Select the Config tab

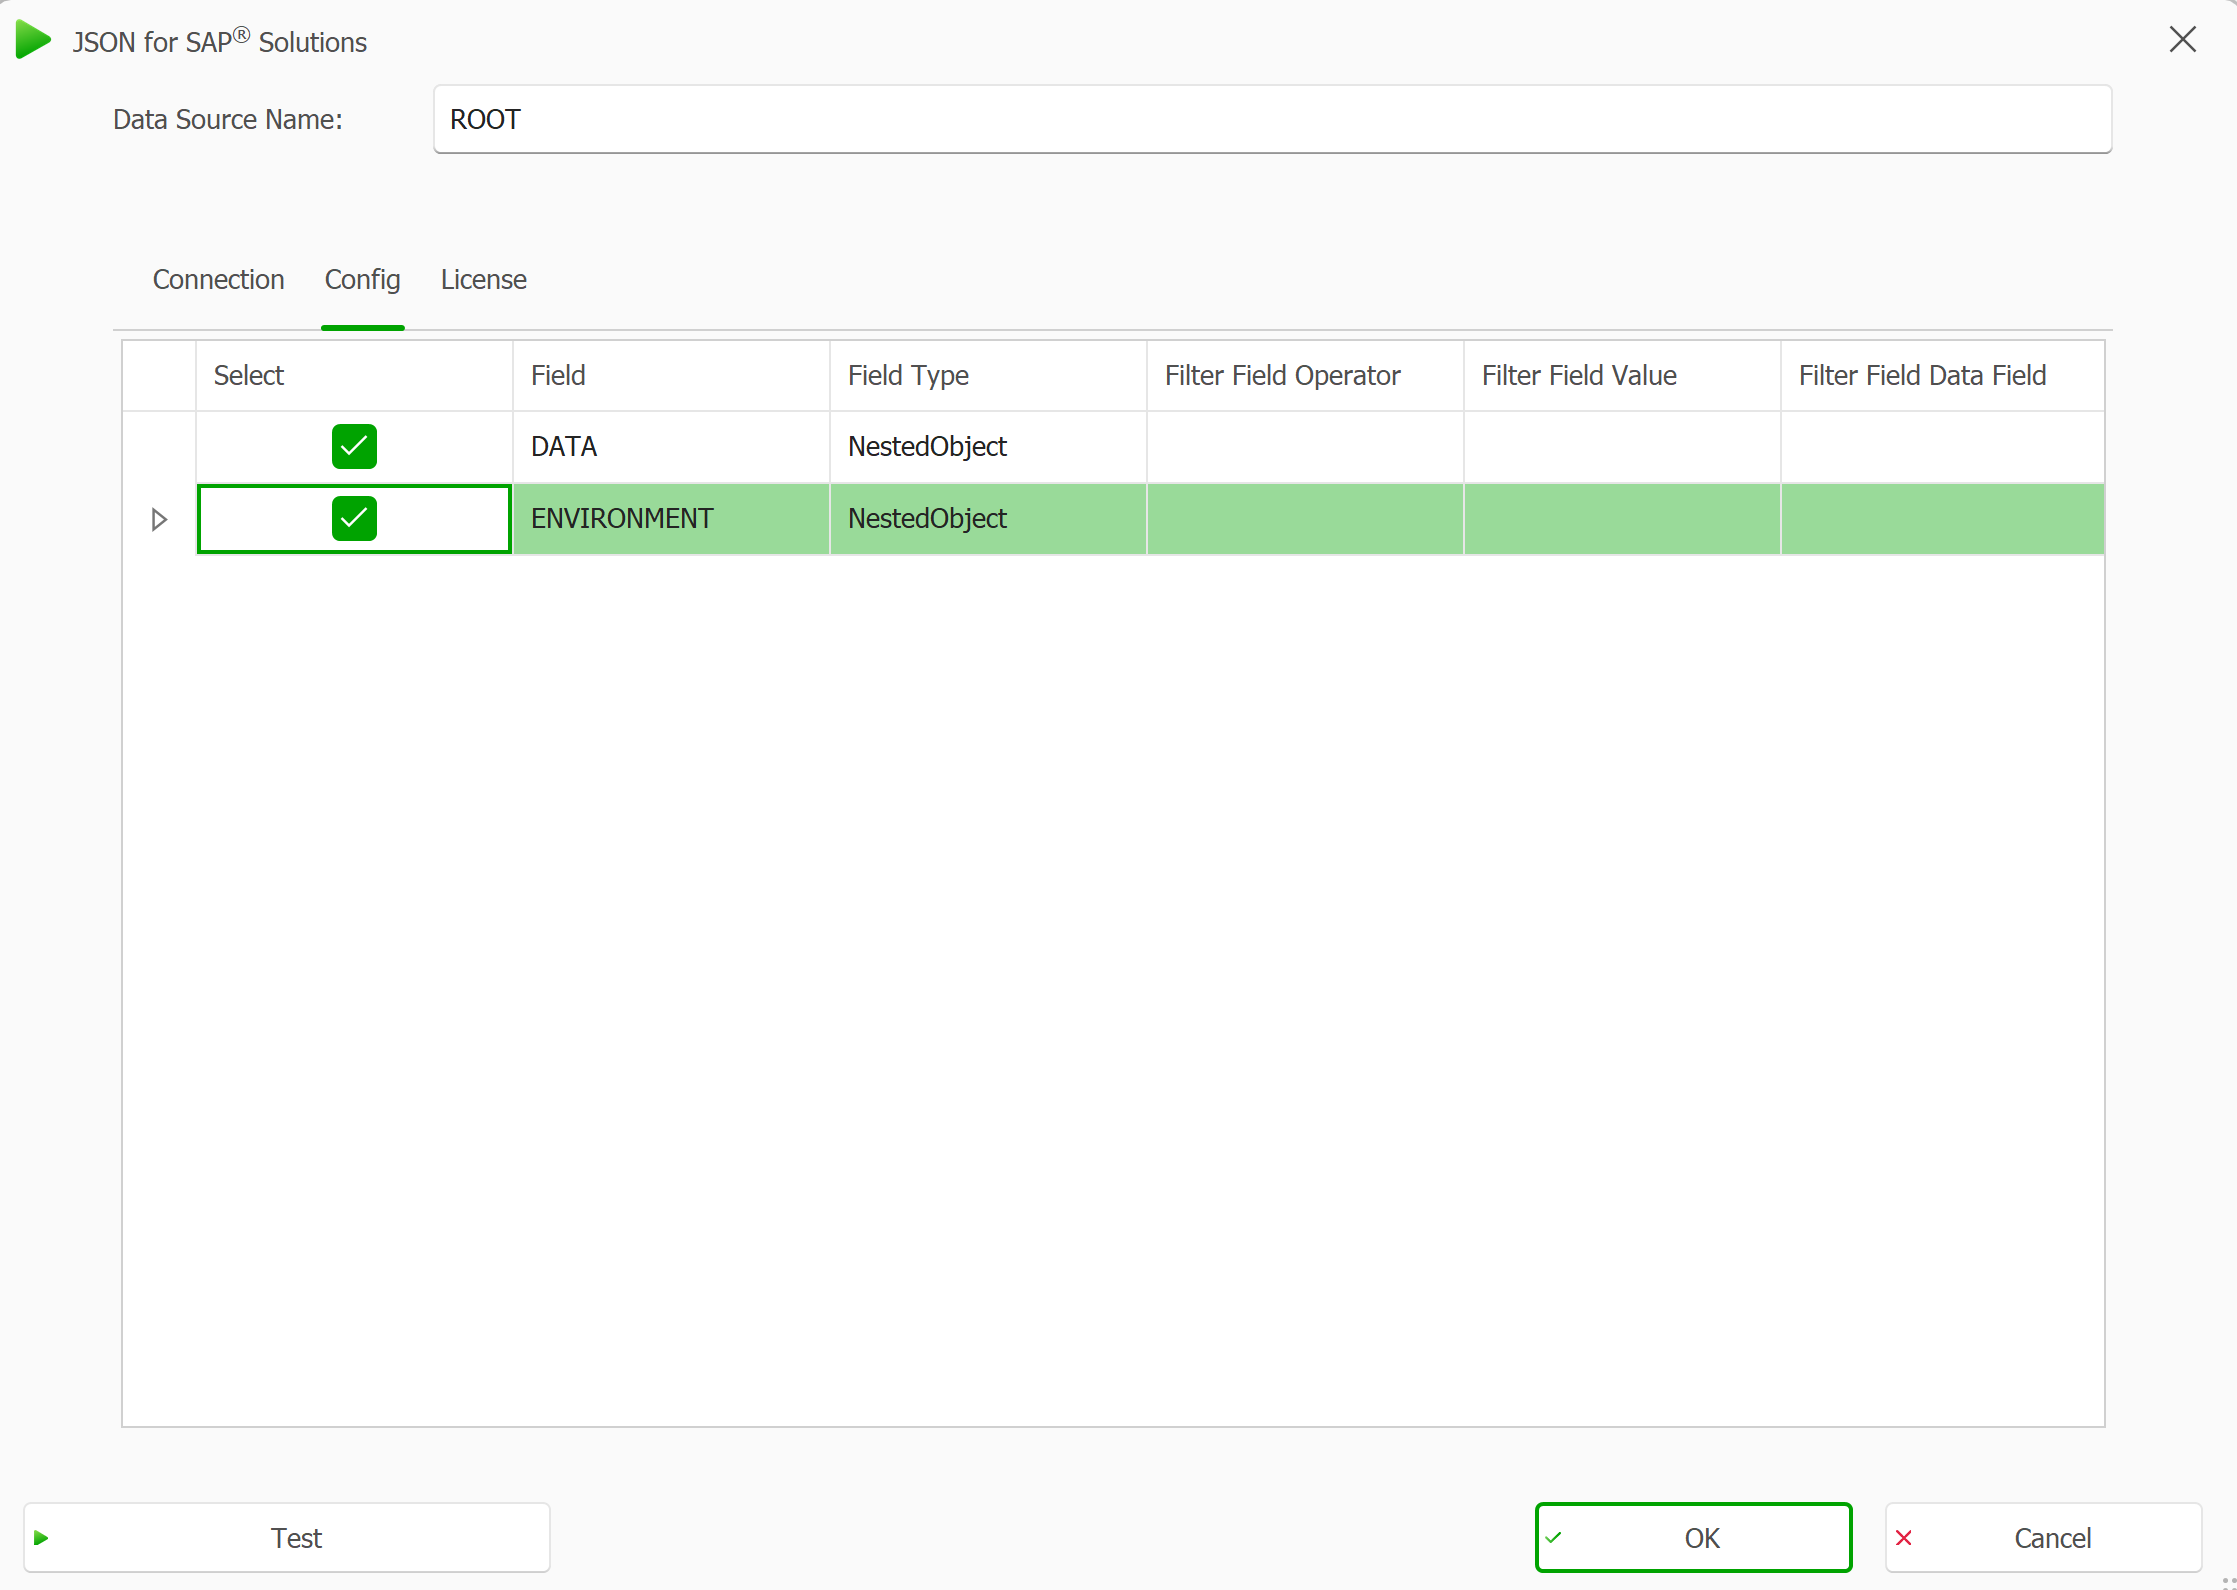point(362,280)
